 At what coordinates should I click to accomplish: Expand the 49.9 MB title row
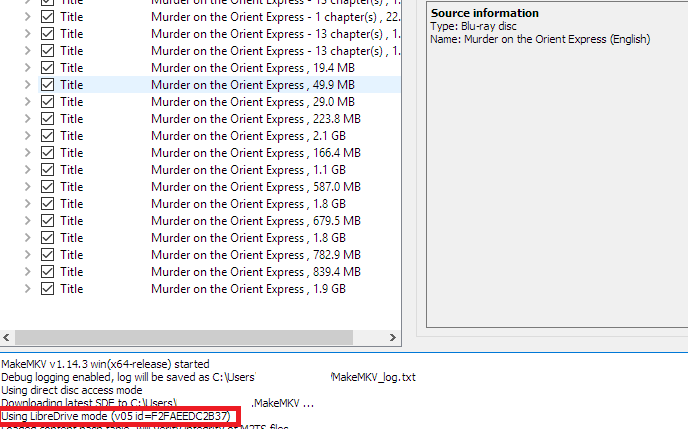[28, 85]
